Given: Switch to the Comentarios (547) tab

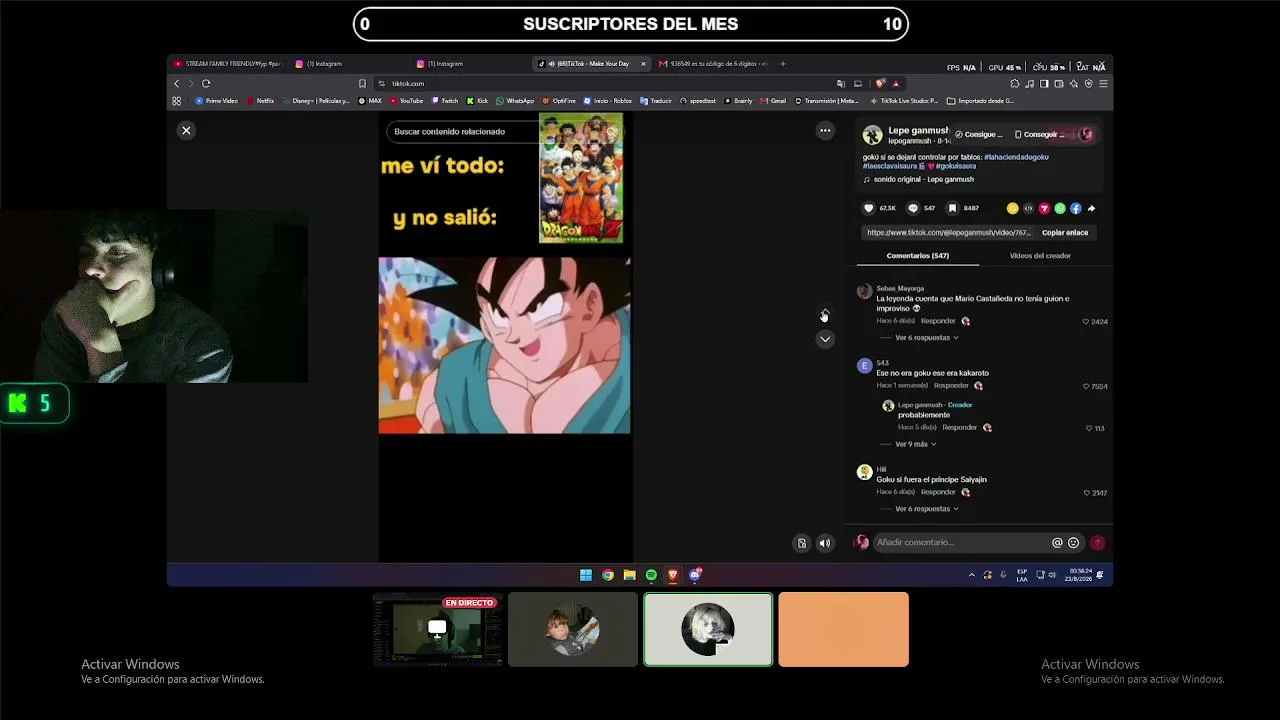Looking at the screenshot, I should [917, 256].
